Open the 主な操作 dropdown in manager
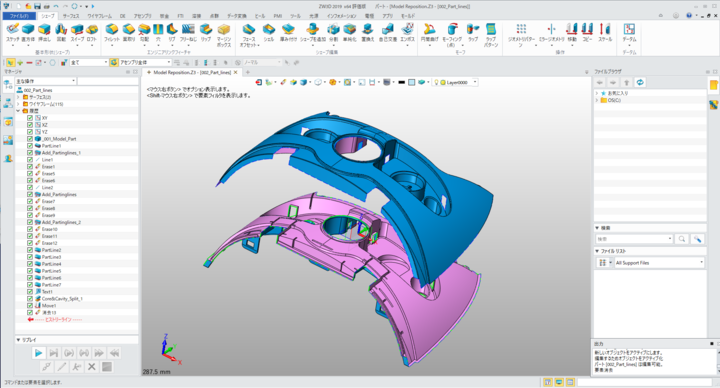The height and width of the screenshot is (388, 720). [x=45, y=81]
